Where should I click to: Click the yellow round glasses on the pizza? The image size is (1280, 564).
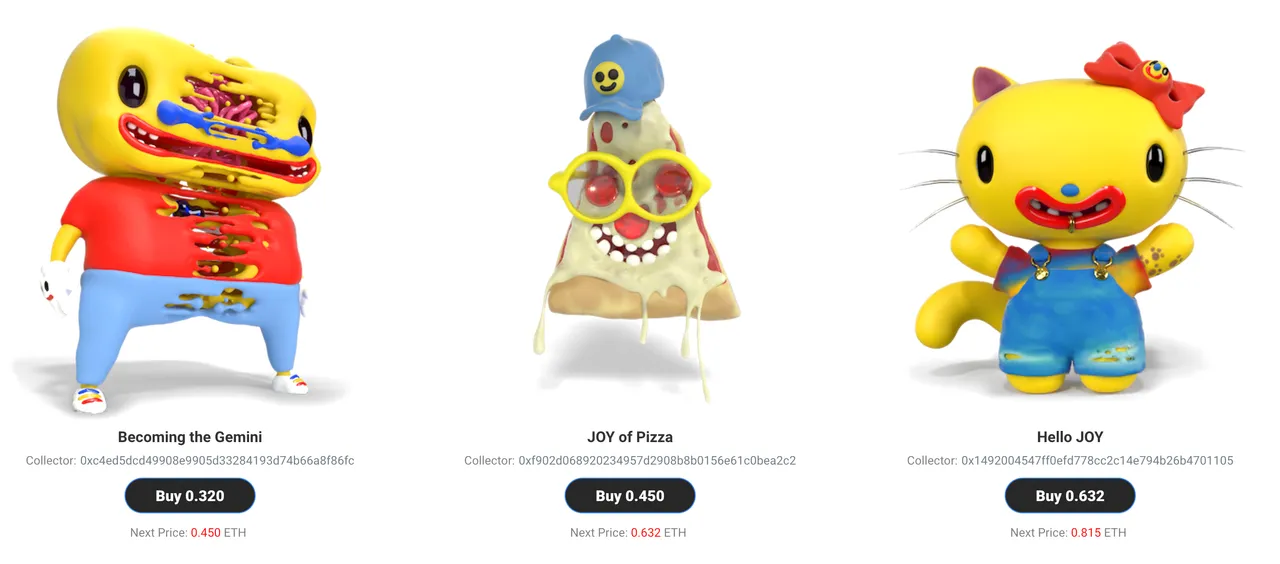click(x=630, y=185)
